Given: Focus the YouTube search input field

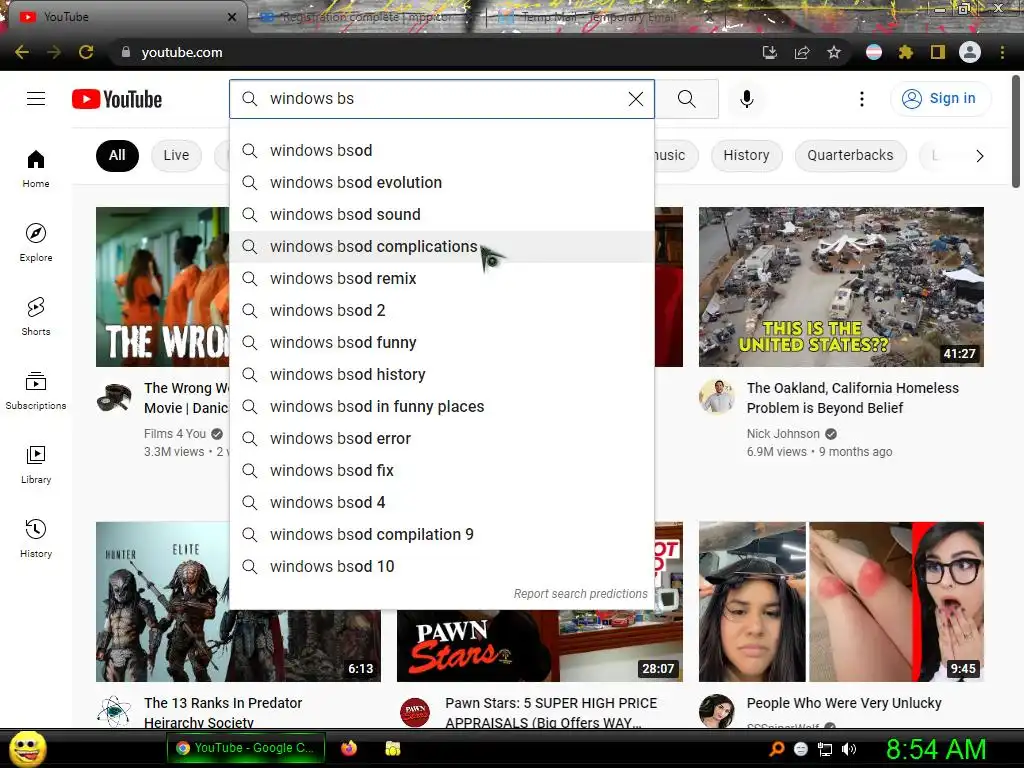Looking at the screenshot, I should pyautogui.click(x=444, y=99).
